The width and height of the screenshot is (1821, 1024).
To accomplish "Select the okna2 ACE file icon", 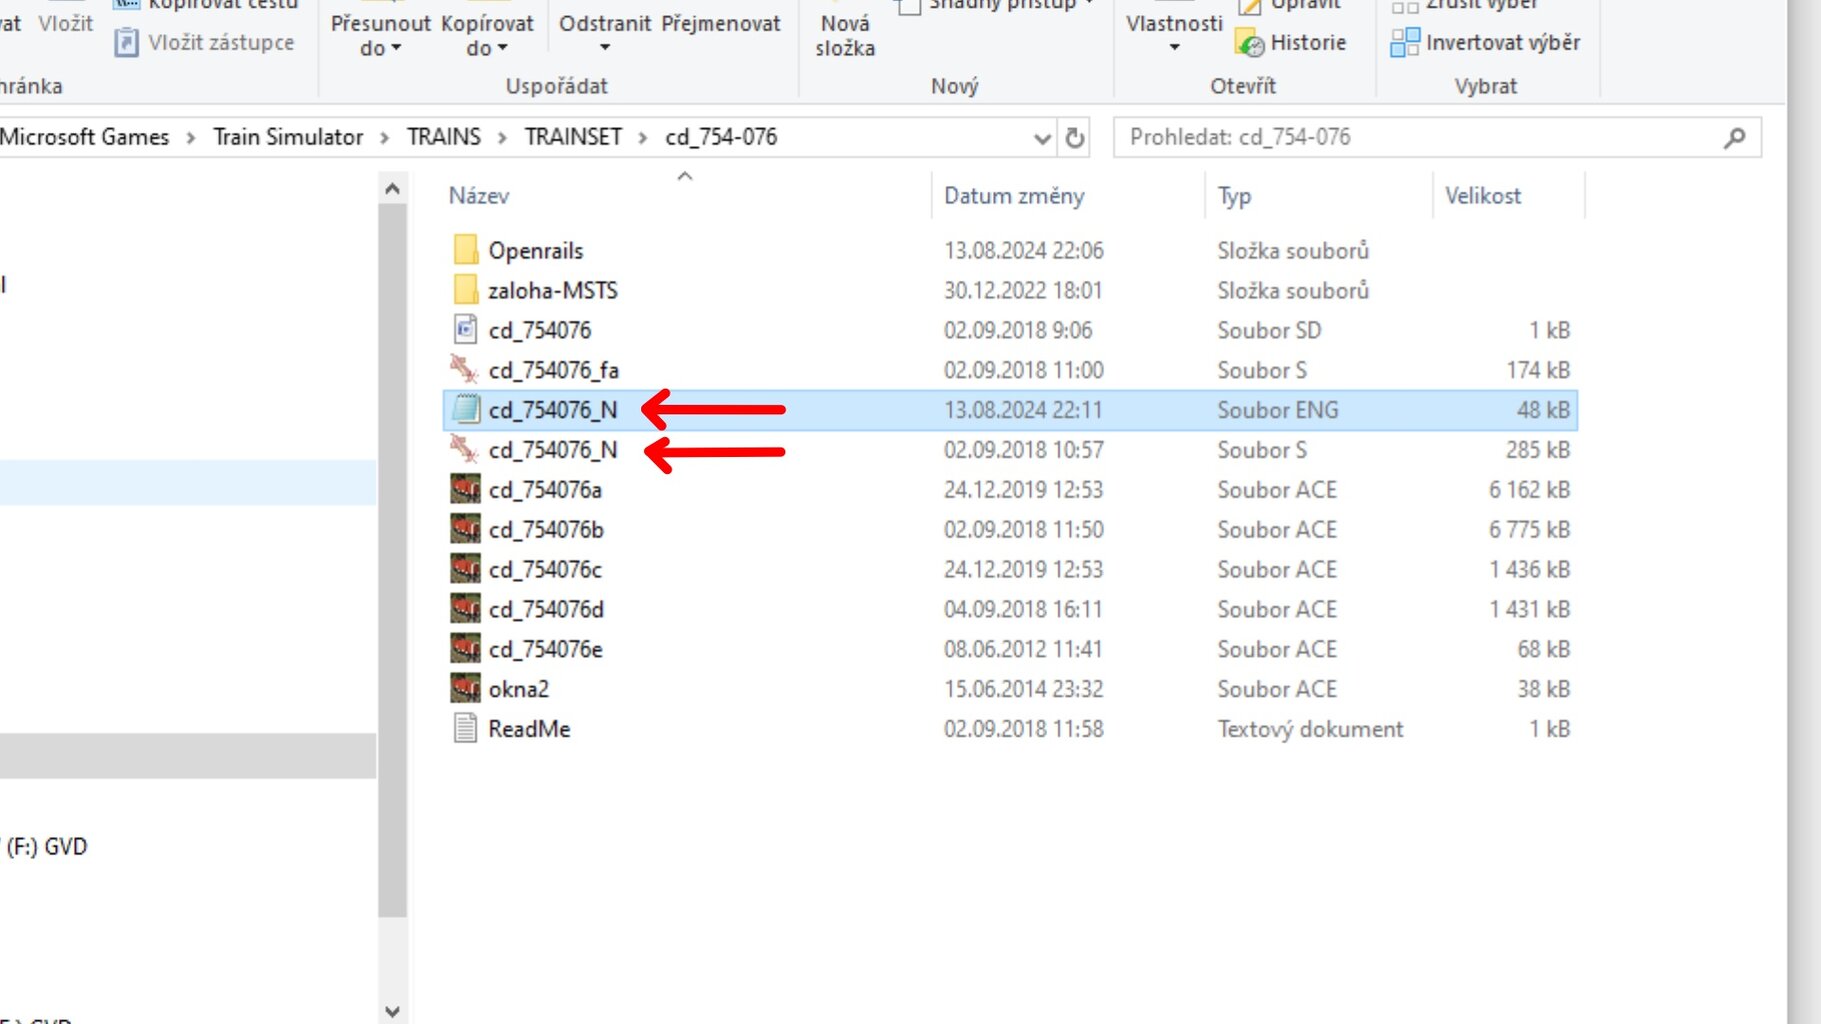I will 465,689.
